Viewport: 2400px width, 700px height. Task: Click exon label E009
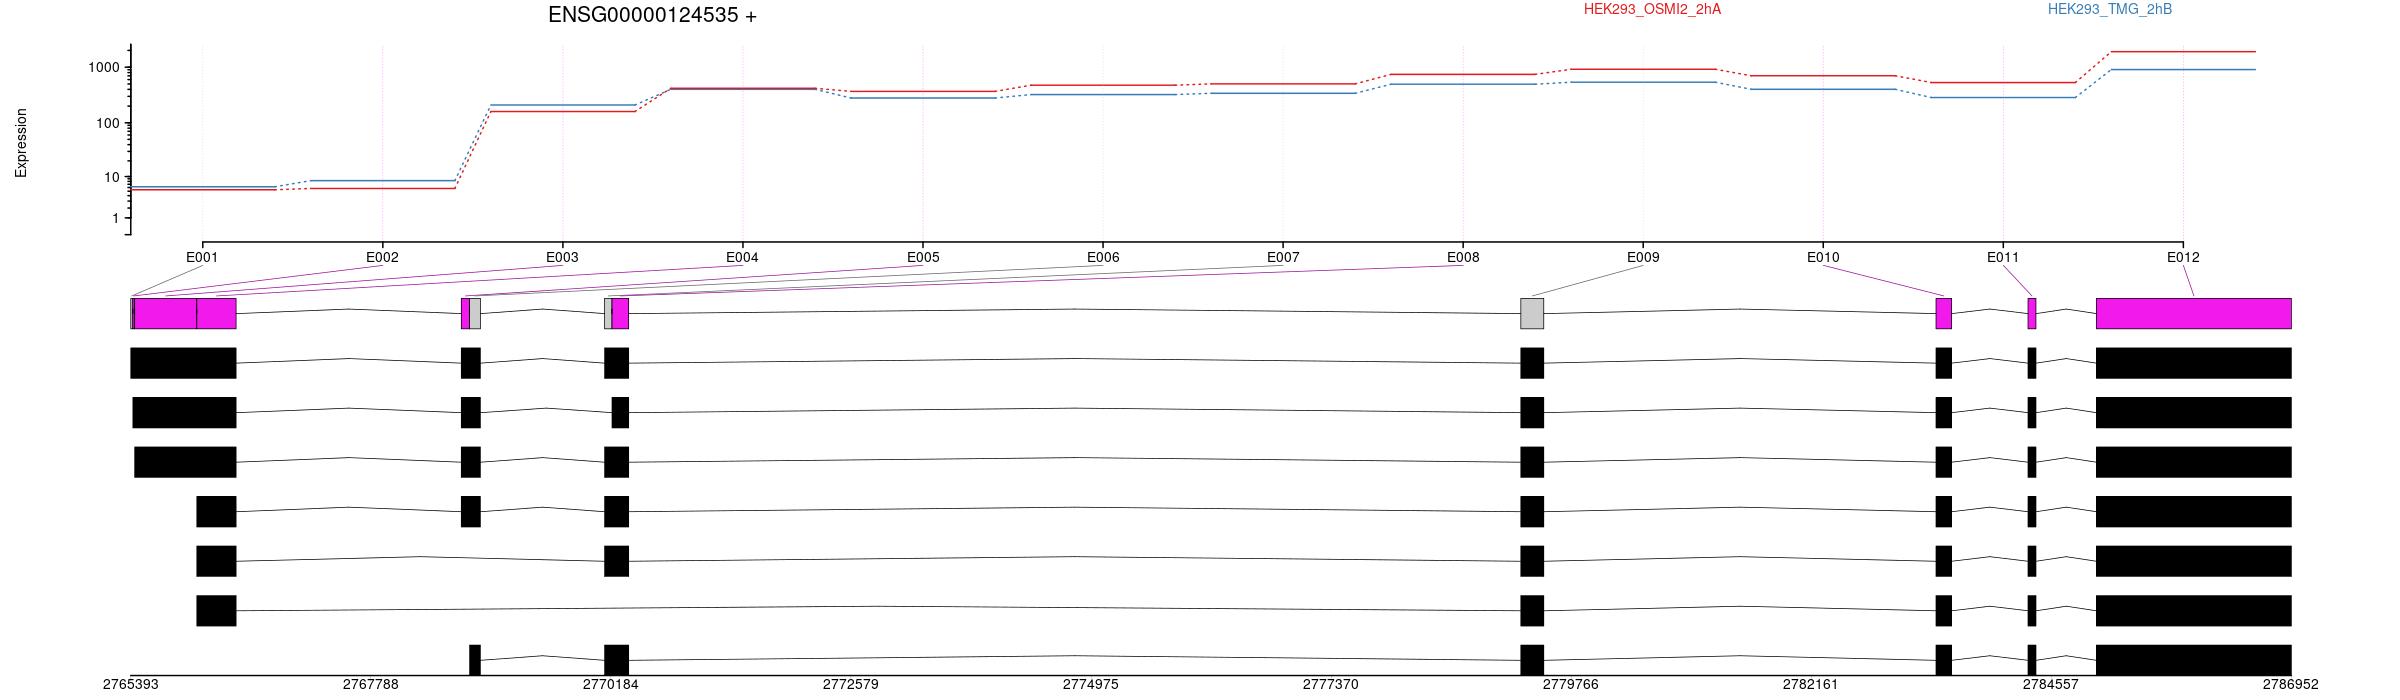[1643, 257]
